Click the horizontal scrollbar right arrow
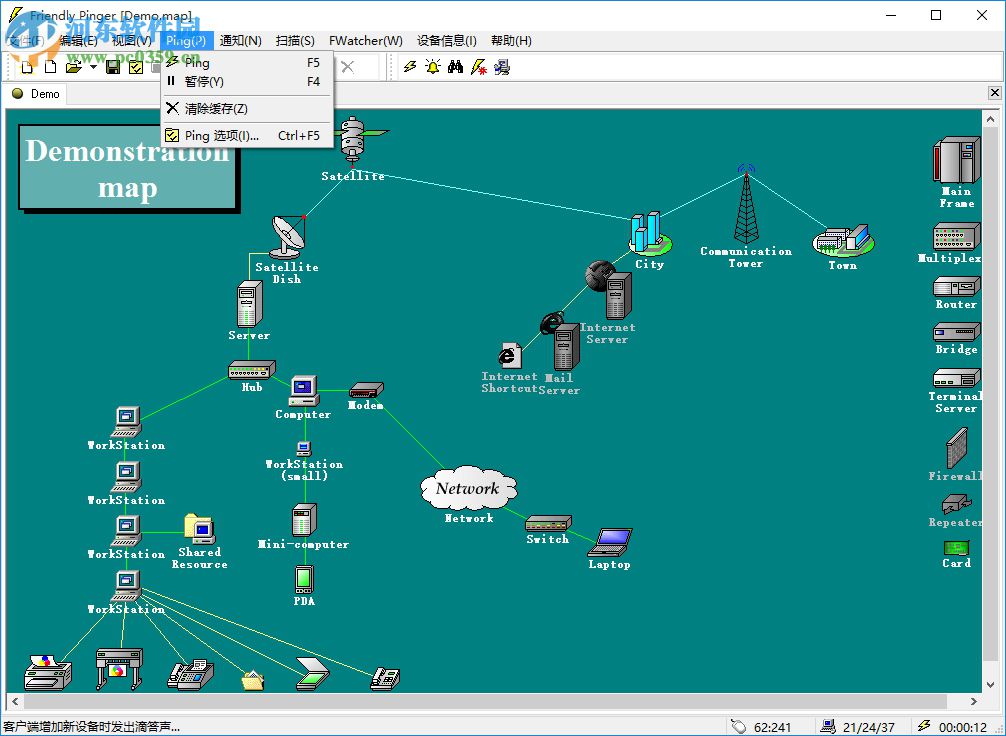This screenshot has width=1006, height=736. click(x=974, y=701)
